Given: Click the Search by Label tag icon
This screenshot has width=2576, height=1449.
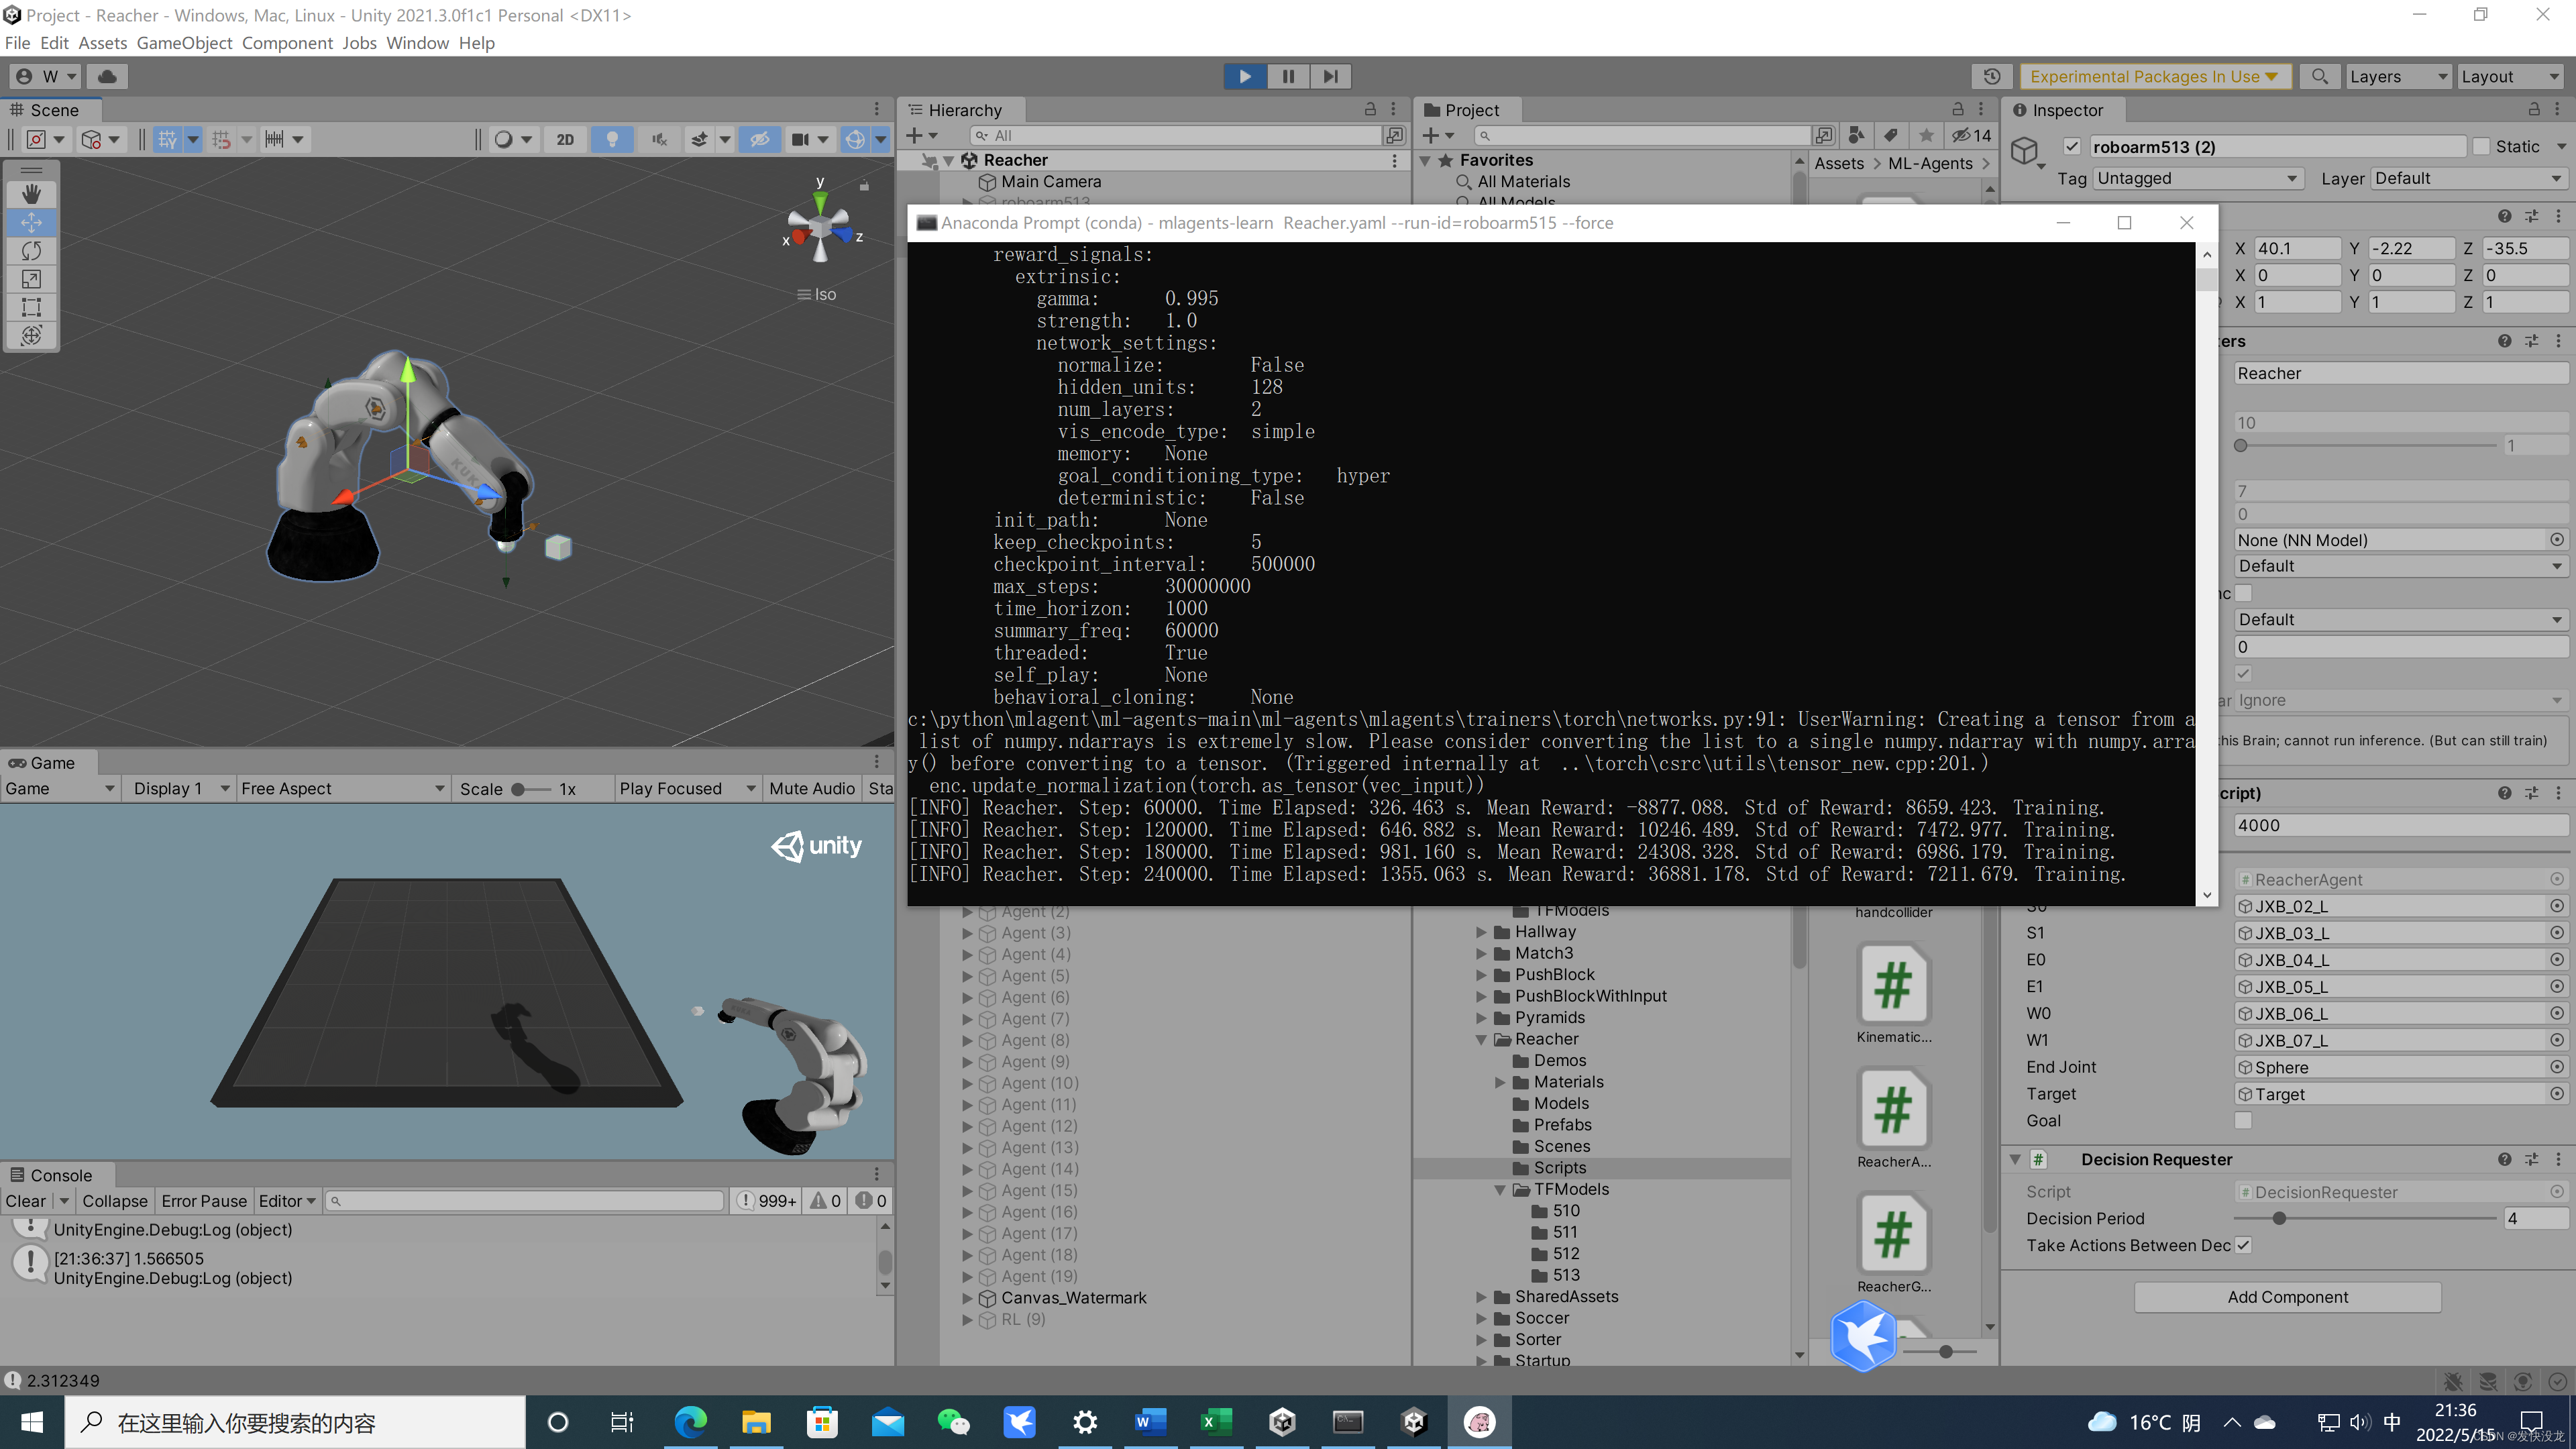Looking at the screenshot, I should [1890, 135].
